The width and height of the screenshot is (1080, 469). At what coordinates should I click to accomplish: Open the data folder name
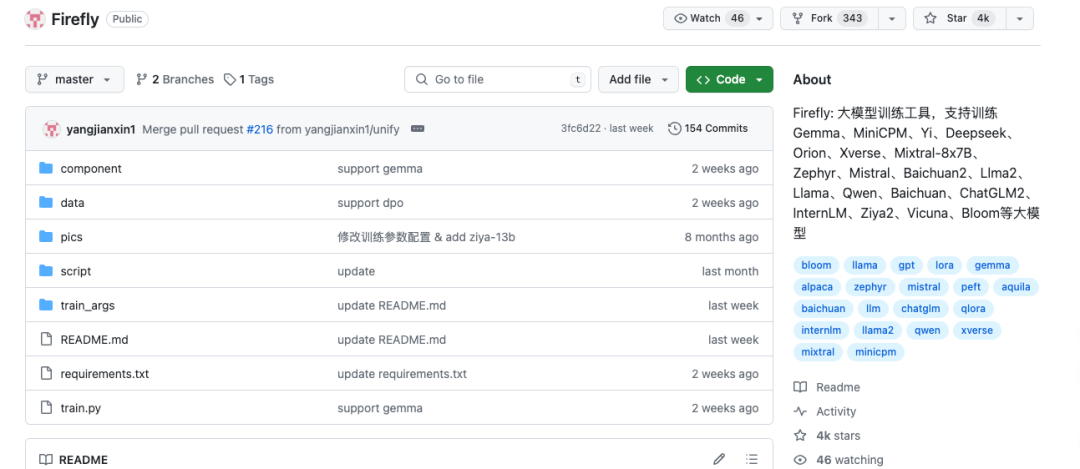[72, 202]
